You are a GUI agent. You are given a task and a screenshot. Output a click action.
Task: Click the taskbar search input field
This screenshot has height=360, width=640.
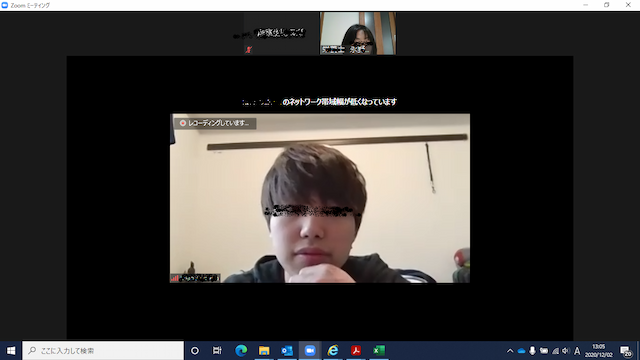[x=103, y=351]
